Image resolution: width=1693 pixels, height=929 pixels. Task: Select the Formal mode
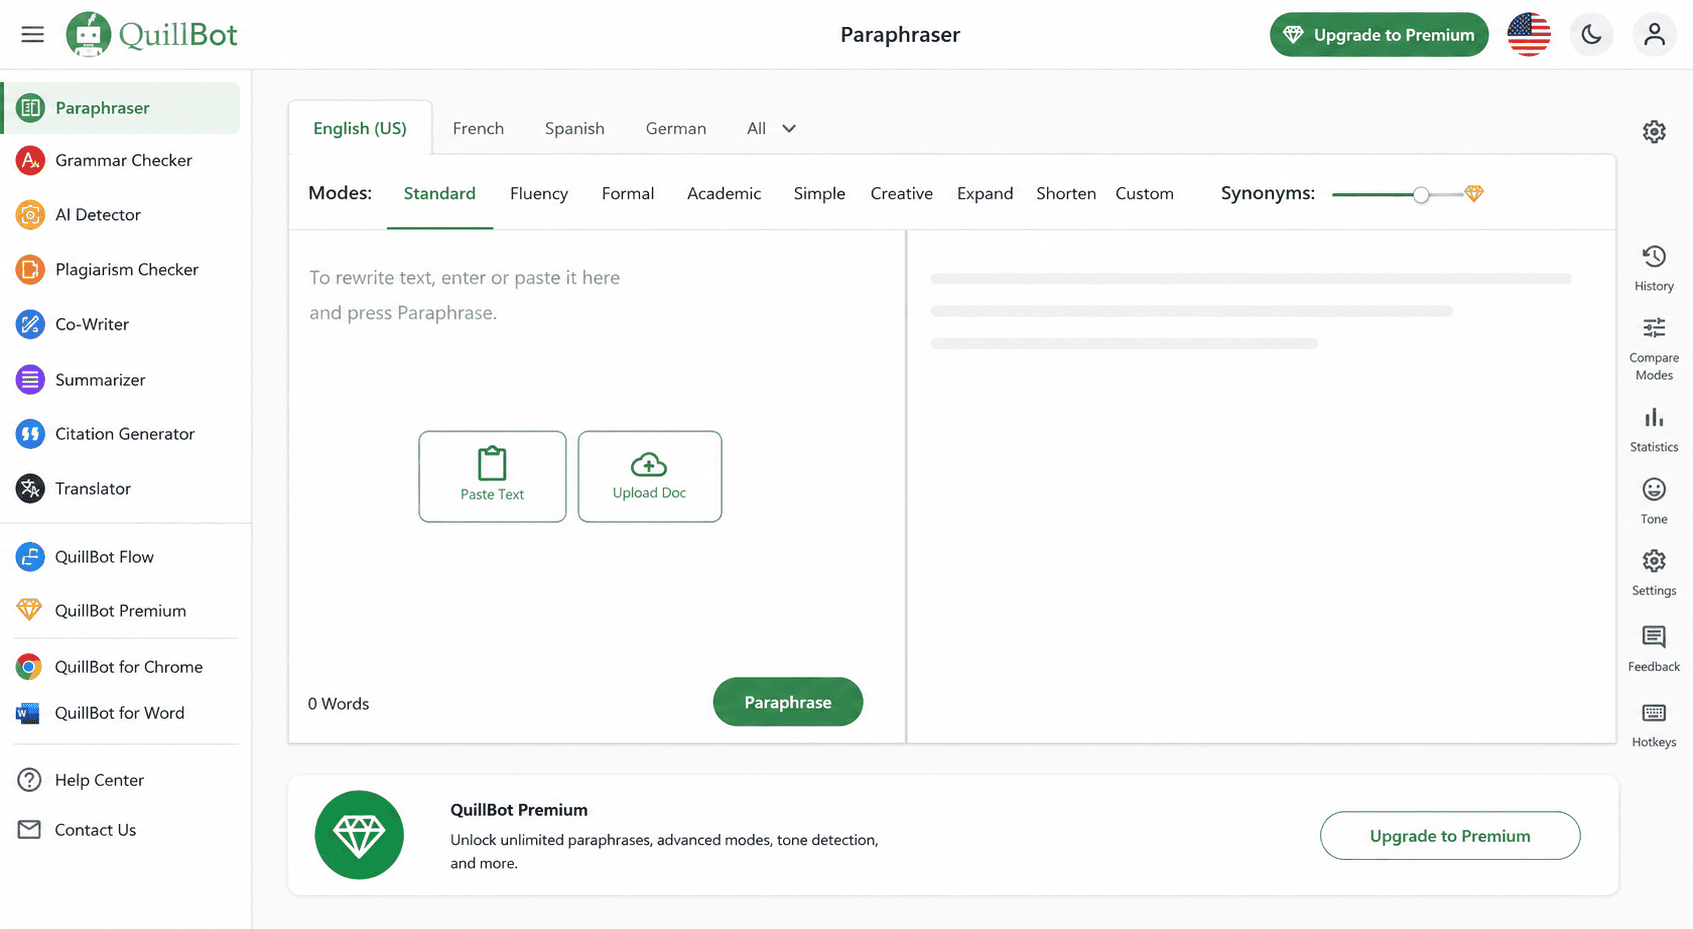[x=628, y=194]
